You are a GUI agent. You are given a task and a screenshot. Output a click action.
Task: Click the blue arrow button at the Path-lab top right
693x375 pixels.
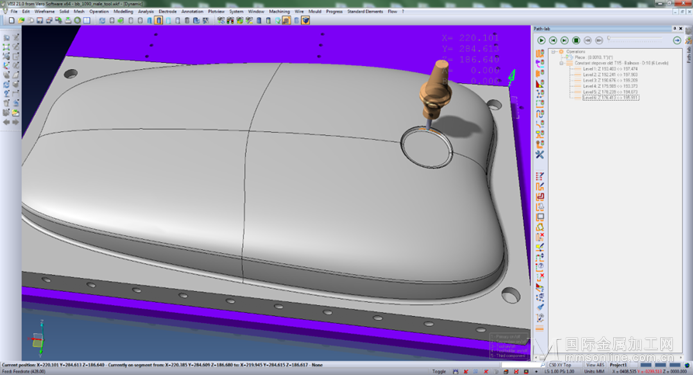tap(677, 40)
